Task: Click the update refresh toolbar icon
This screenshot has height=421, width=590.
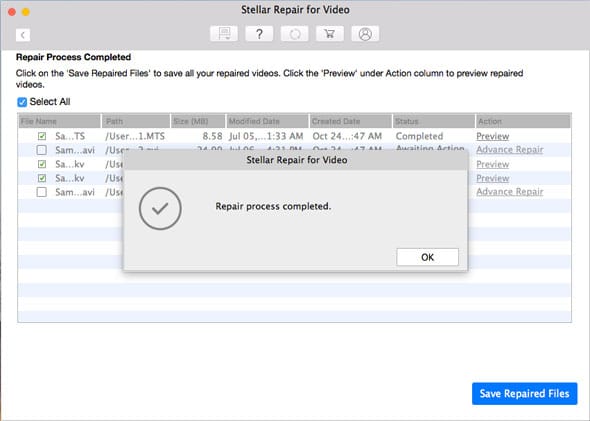Action: tap(295, 34)
